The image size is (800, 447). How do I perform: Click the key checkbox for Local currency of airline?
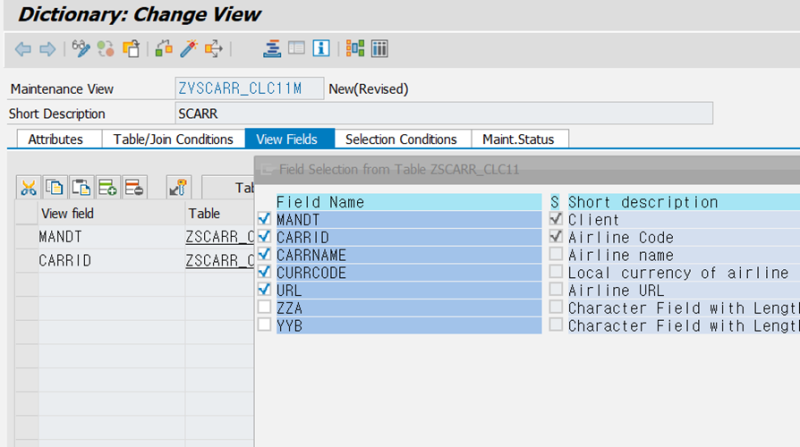(x=556, y=272)
